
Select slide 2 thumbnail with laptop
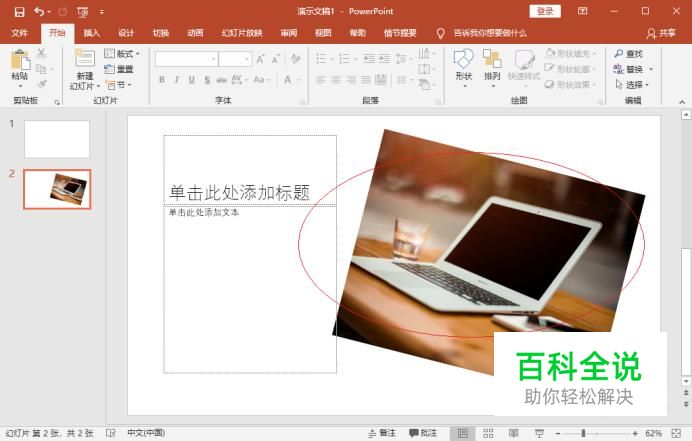57,189
